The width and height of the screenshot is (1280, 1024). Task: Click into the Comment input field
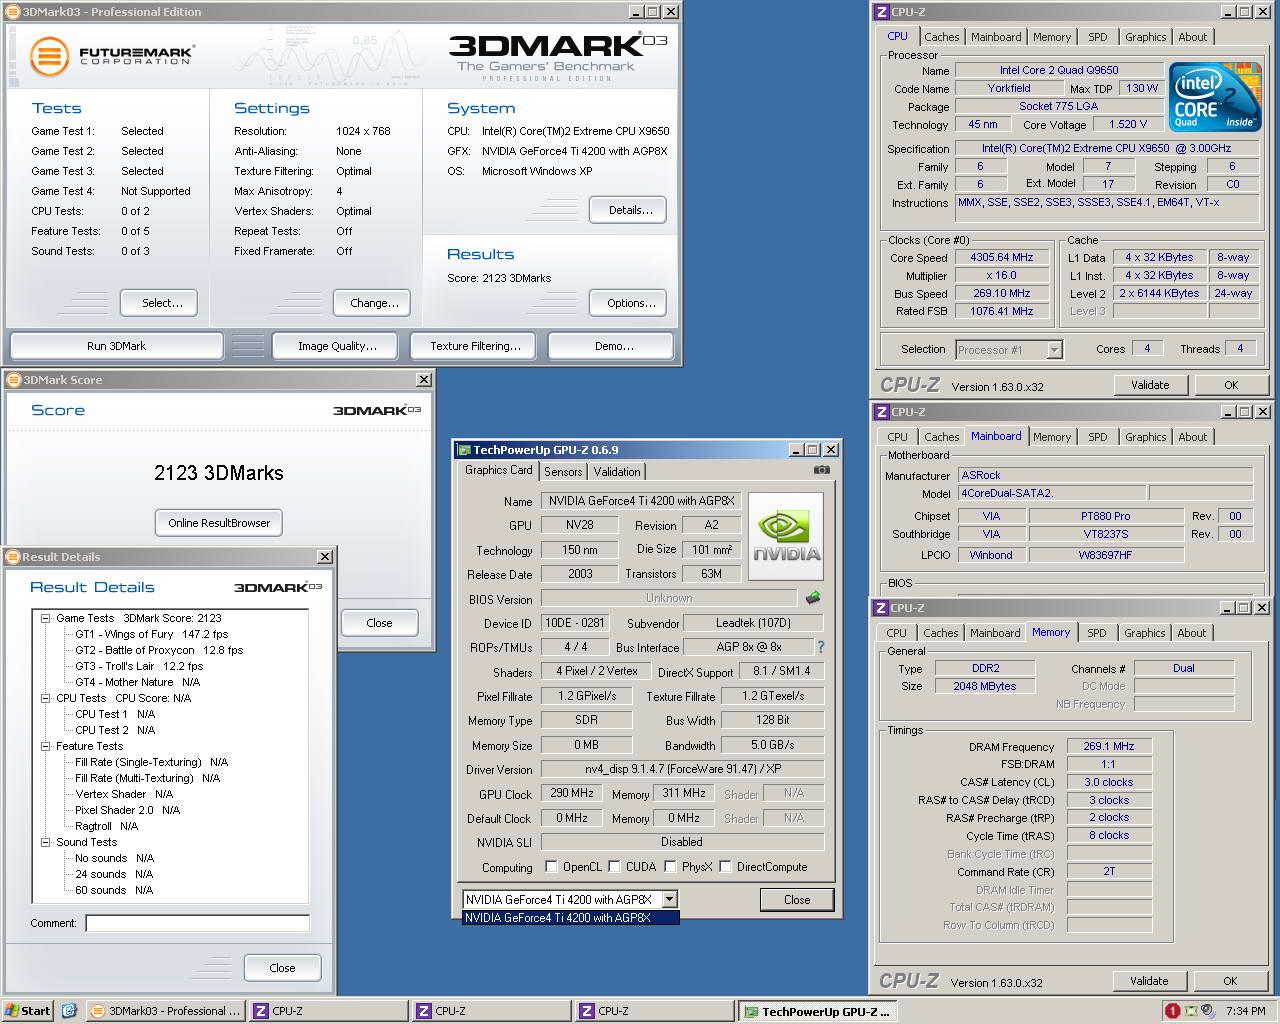pos(197,923)
